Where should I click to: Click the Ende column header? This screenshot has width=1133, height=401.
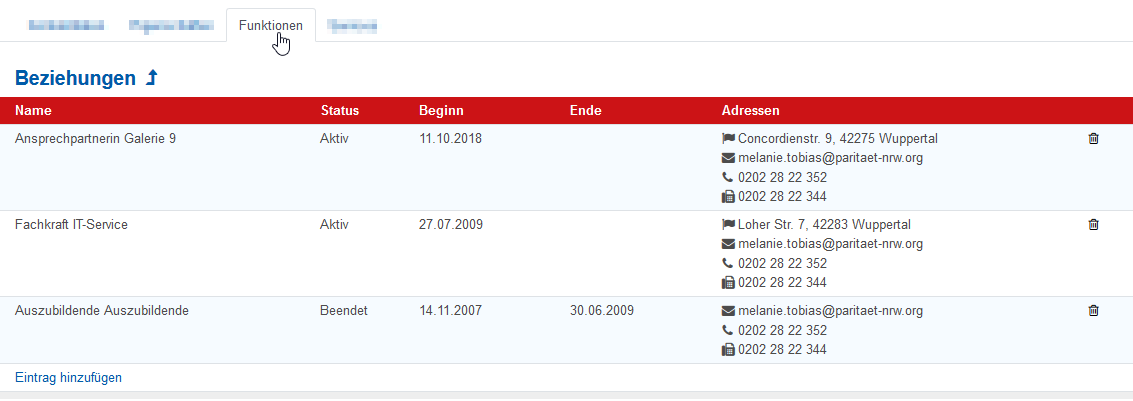click(586, 110)
